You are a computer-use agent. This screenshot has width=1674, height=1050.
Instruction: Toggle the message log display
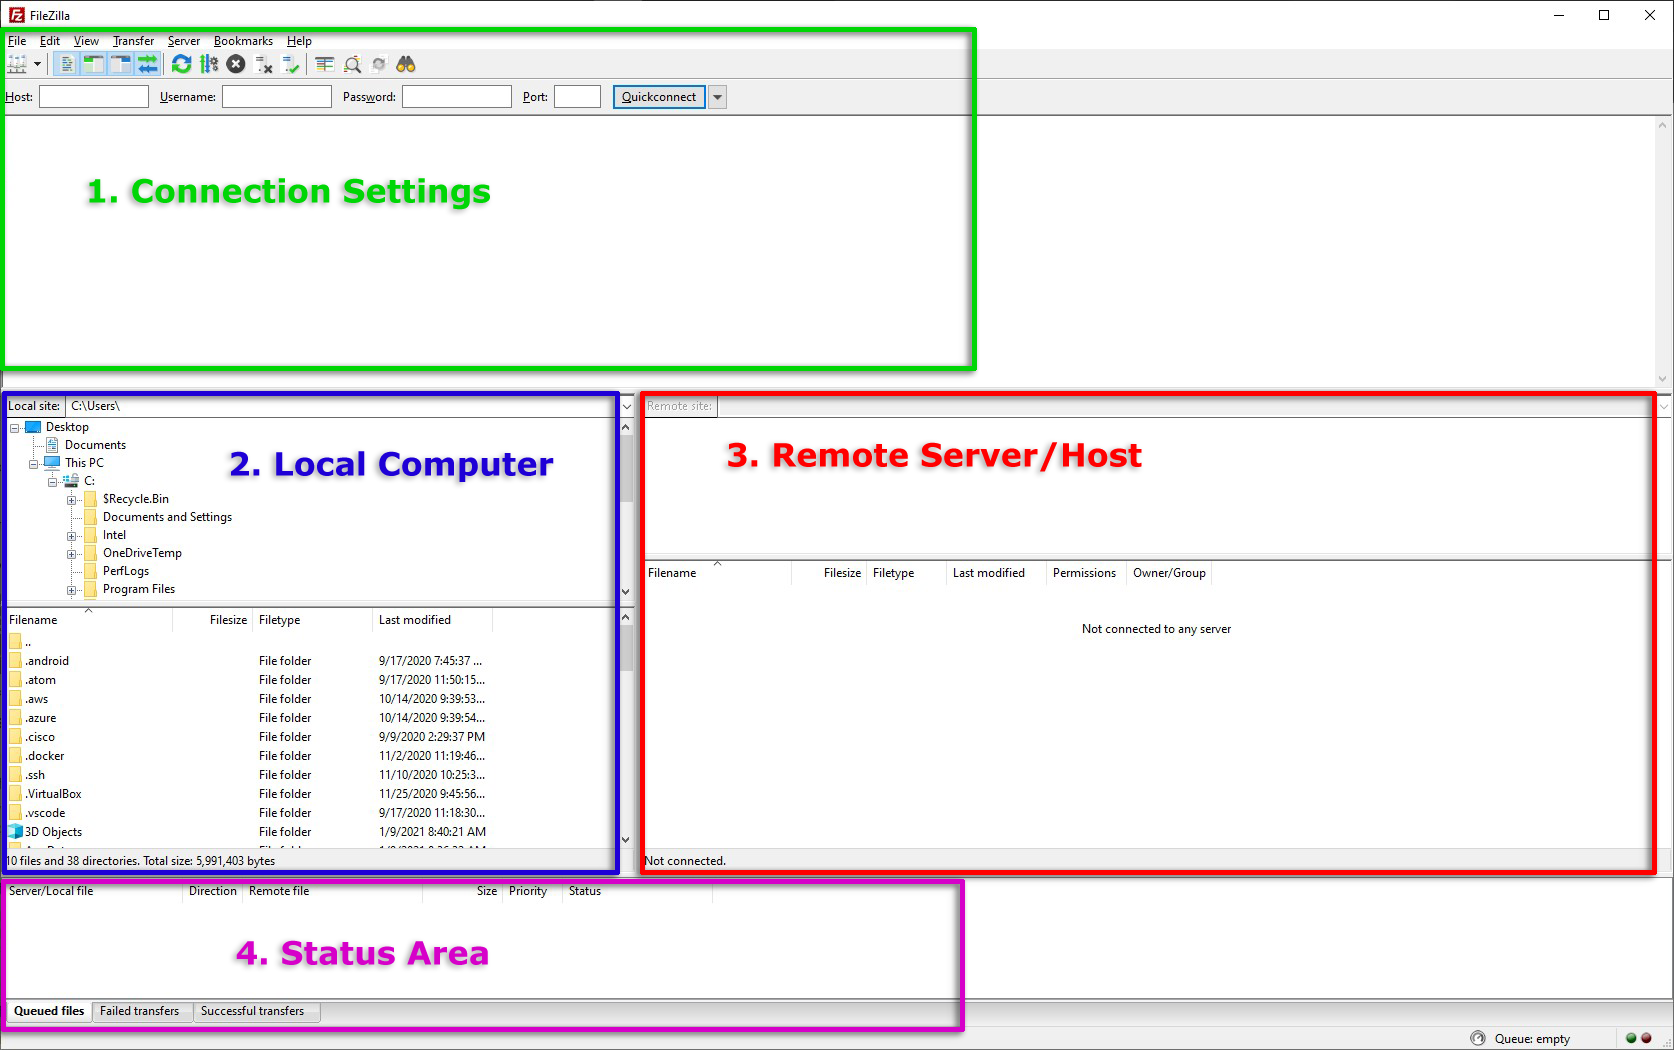click(66, 64)
